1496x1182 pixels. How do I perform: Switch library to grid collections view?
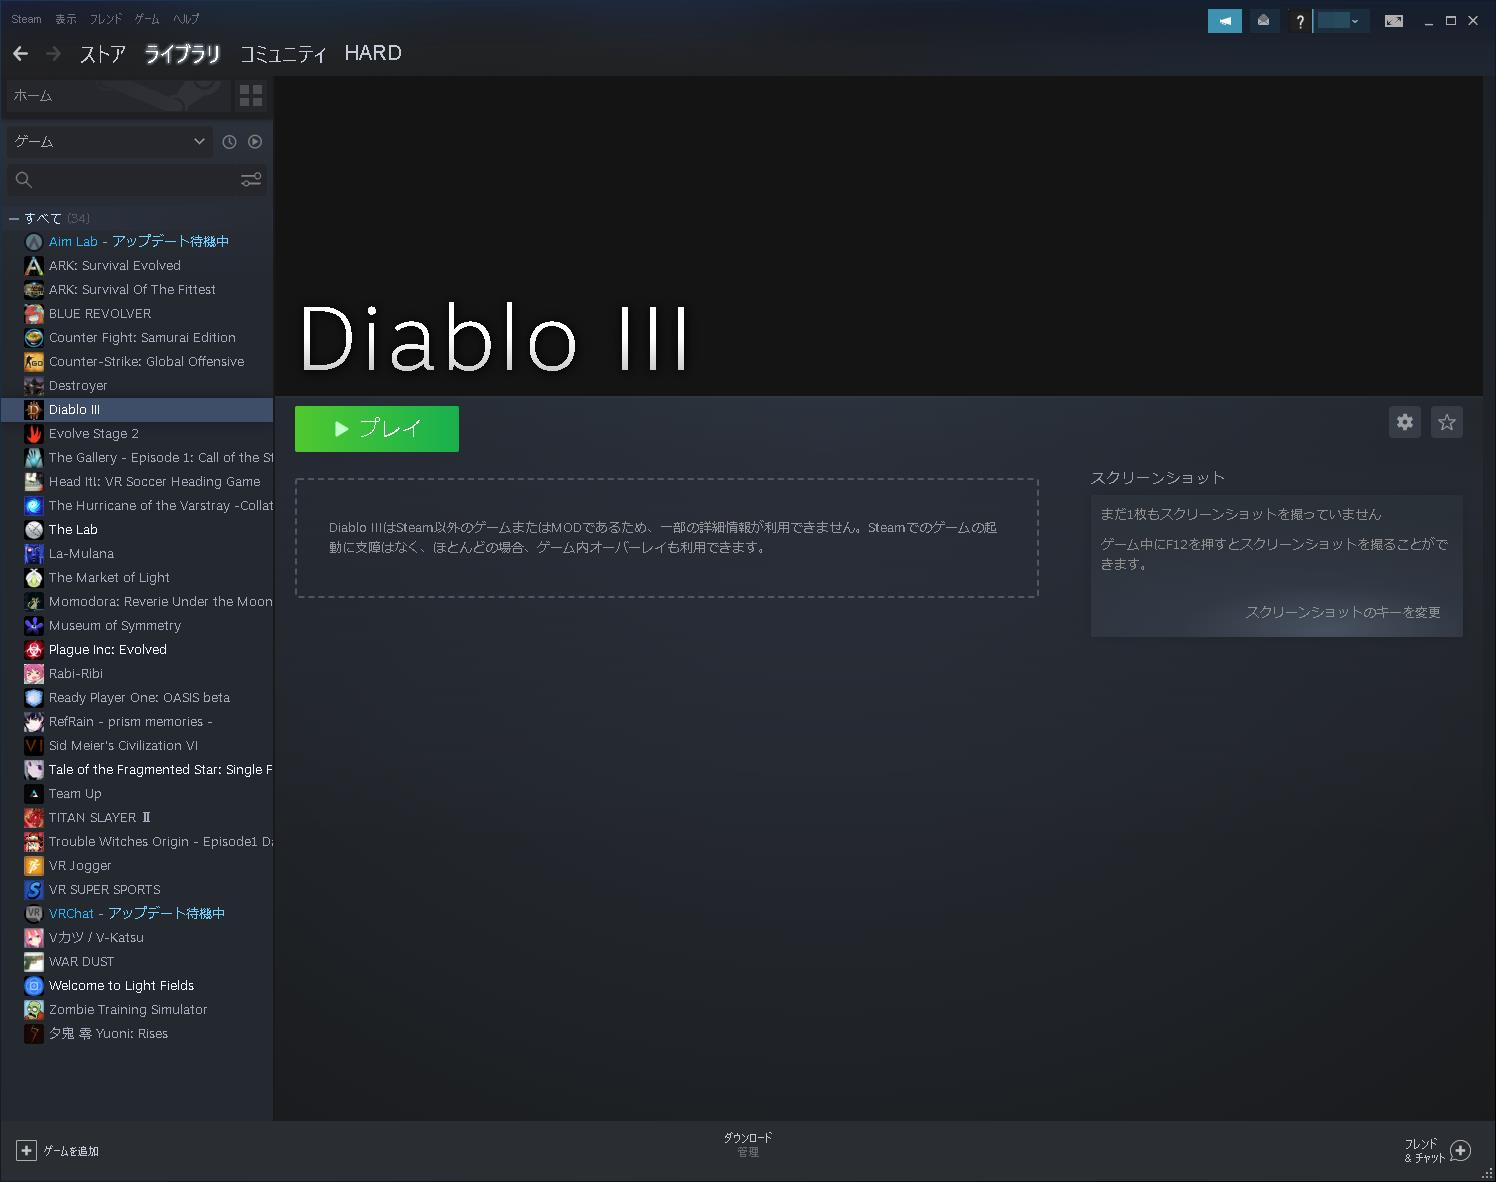click(x=251, y=96)
